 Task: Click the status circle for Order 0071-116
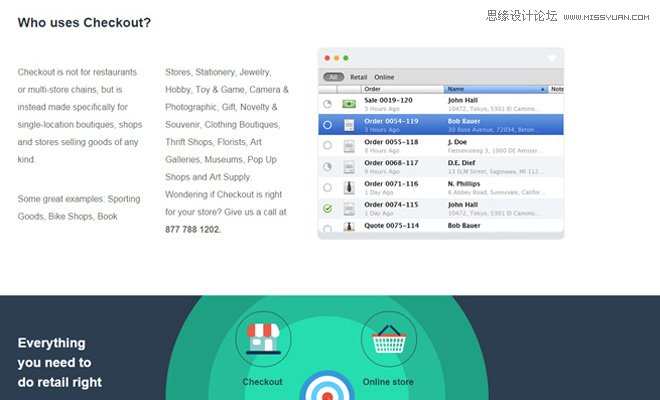pyautogui.click(x=327, y=187)
